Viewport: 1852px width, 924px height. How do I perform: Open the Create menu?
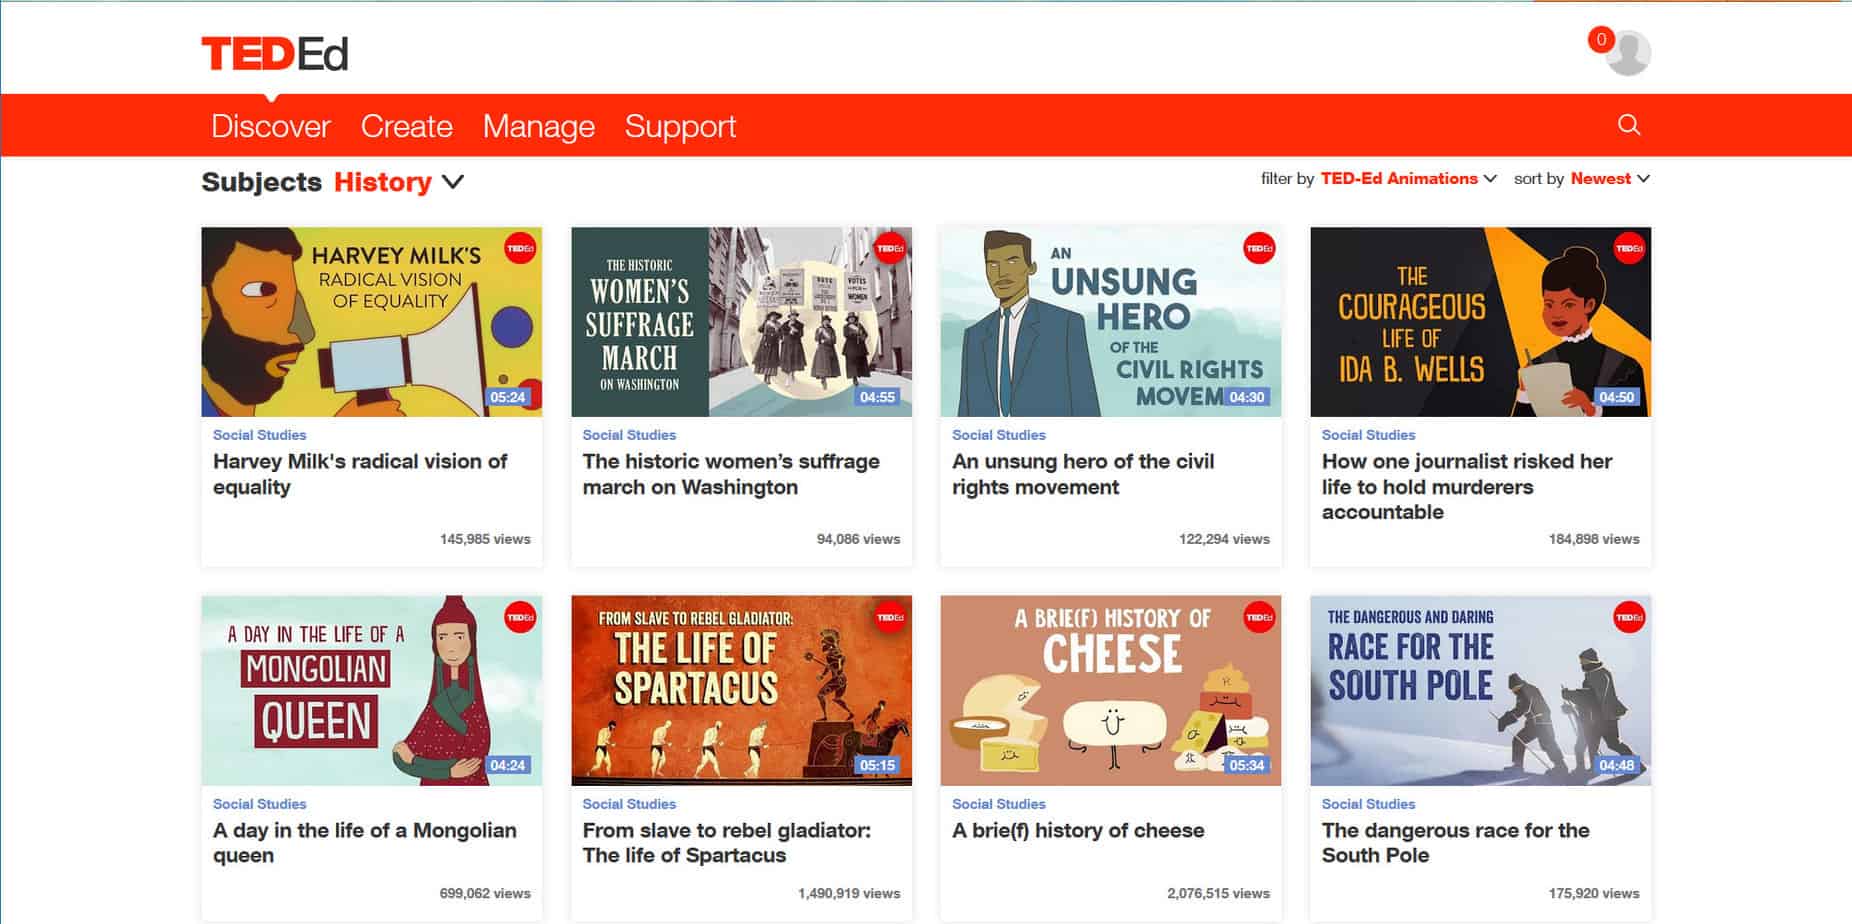[406, 126]
